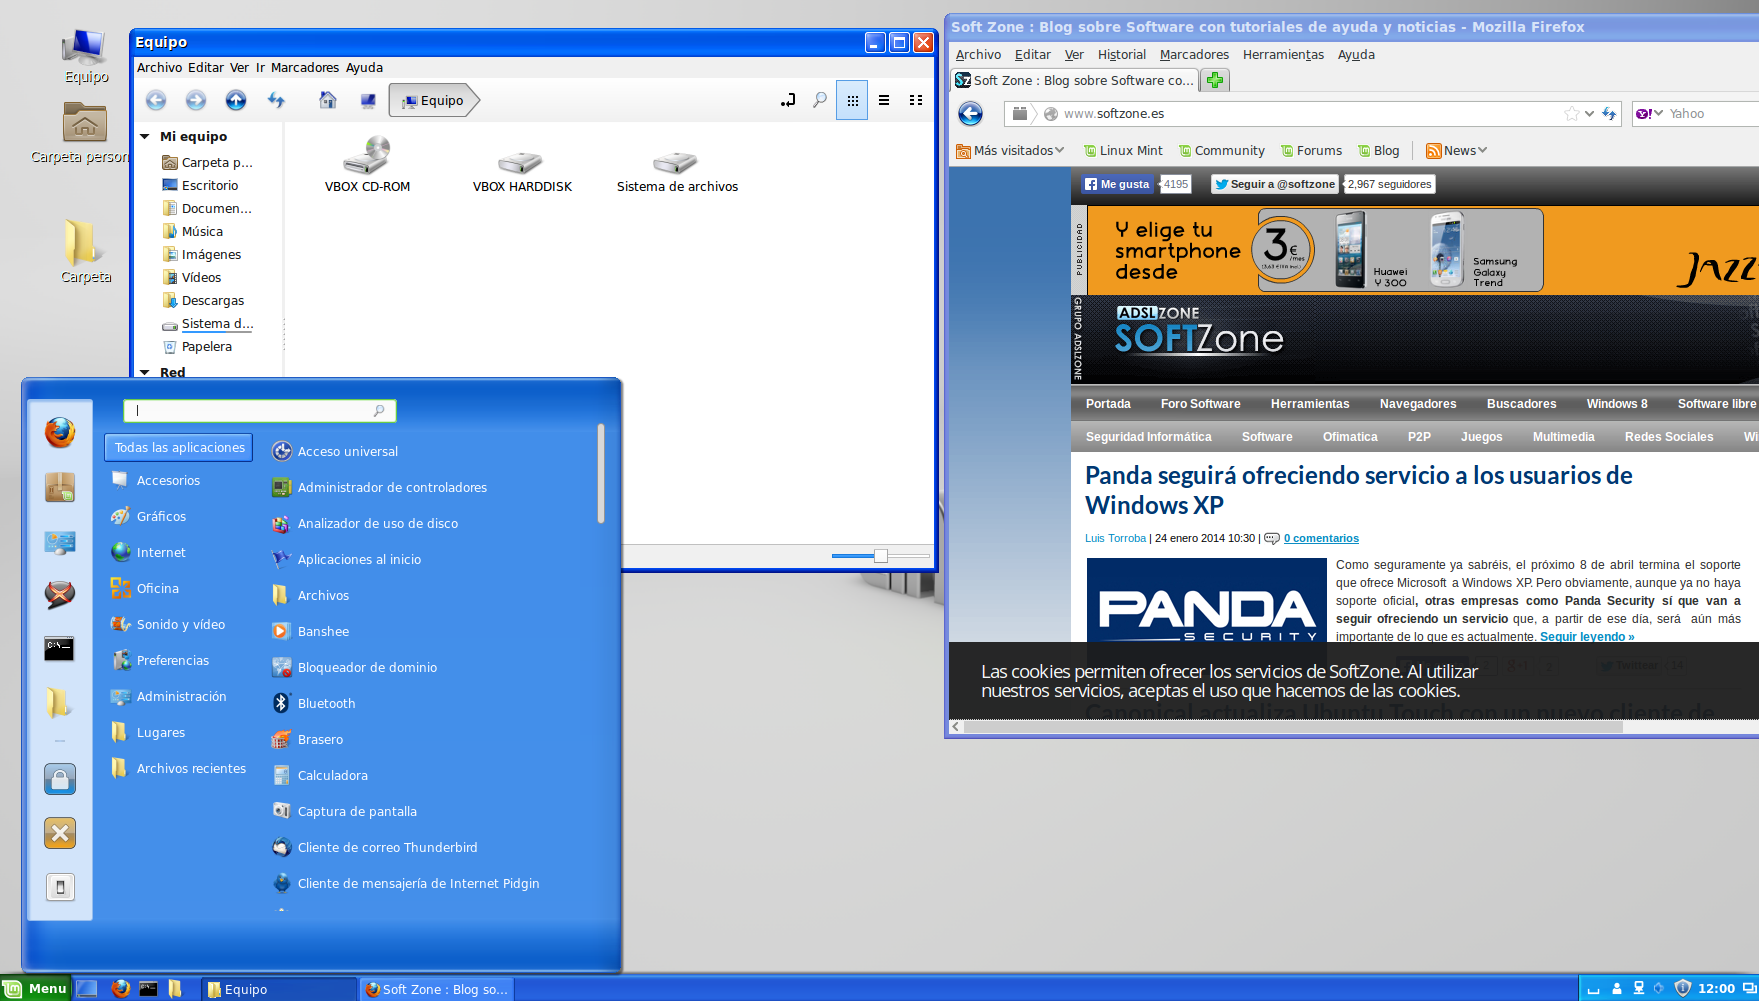Open Sistema de archivos drive icon
The image size is (1759, 1001).
[677, 170]
